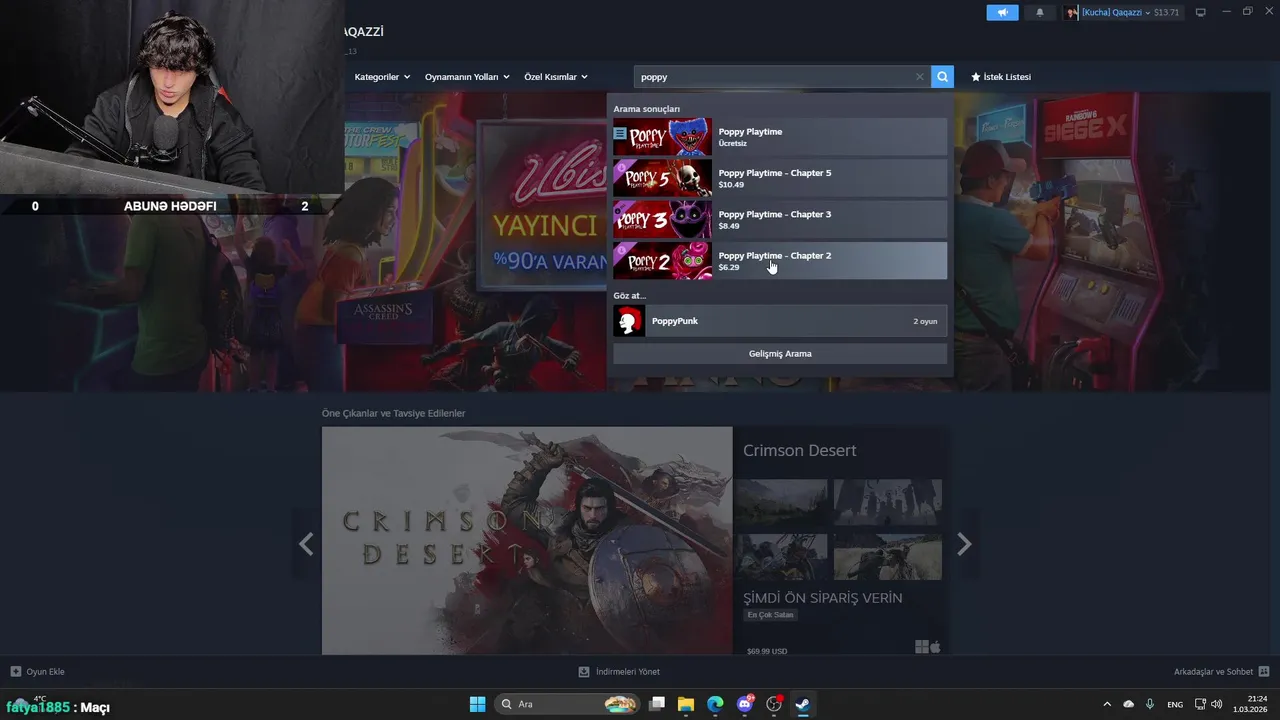The height and width of the screenshot is (720, 1280).
Task: Click the bottom-right Crimson Desert screenshot thumbnail
Action: 888,557
